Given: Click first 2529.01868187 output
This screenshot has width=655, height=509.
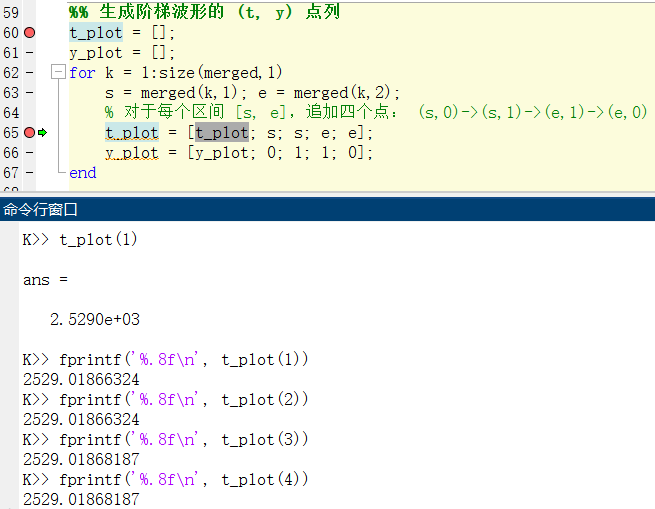Looking at the screenshot, I should (x=81, y=460).
